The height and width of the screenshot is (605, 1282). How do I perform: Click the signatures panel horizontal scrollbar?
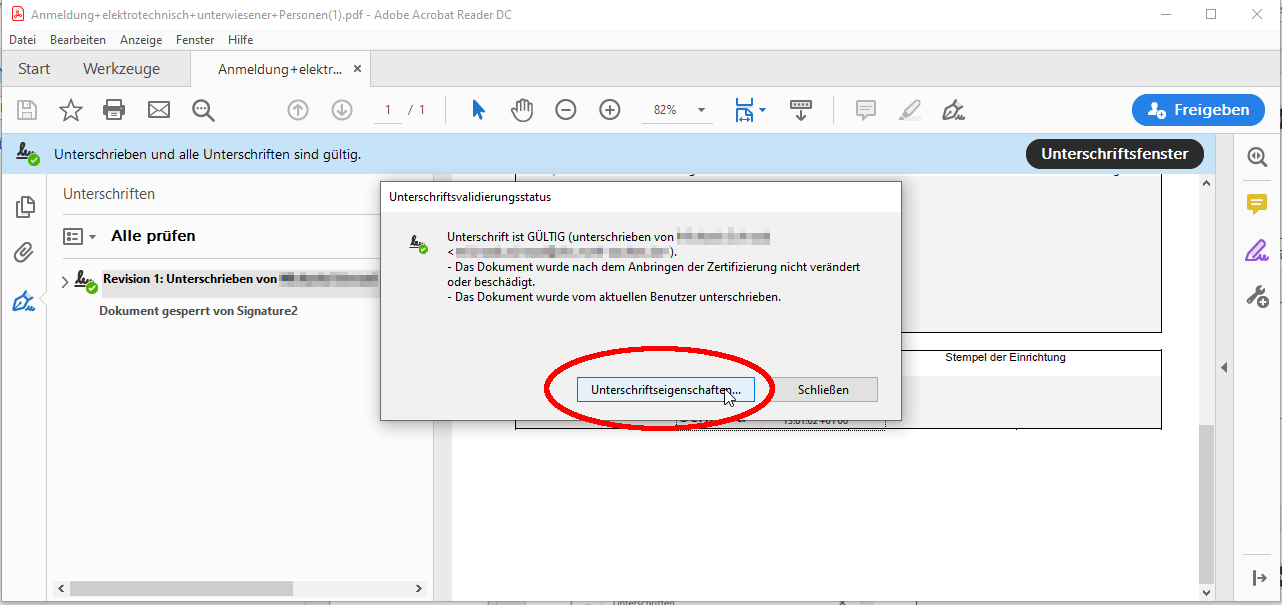click(180, 589)
